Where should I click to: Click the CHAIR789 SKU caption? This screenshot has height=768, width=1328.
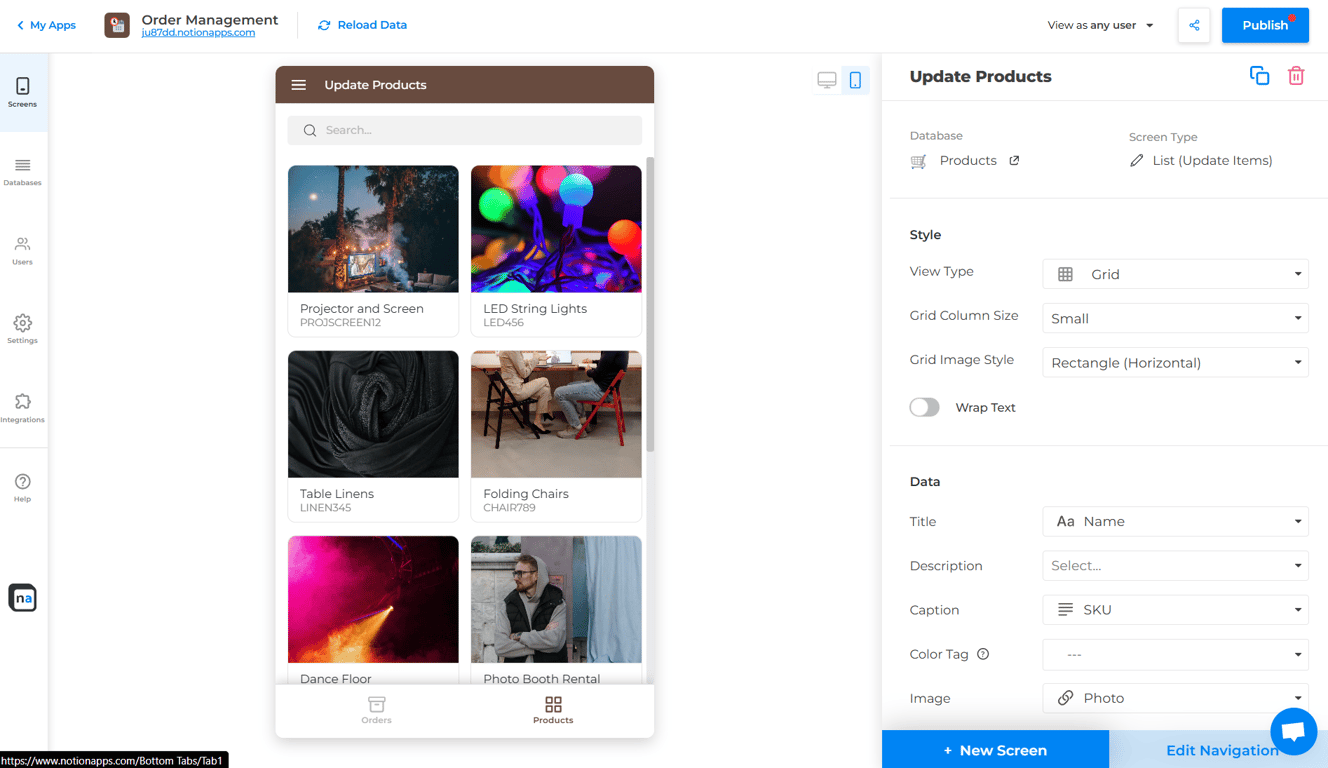pyautogui.click(x=509, y=508)
